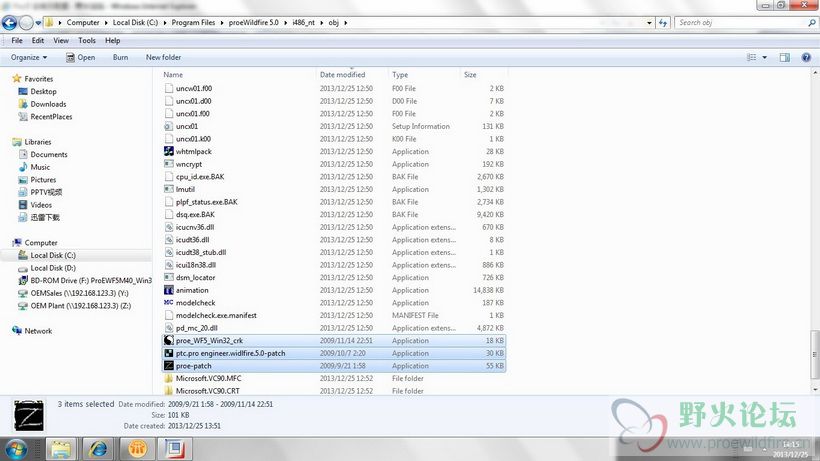
Task: Expand breadcrumb arrow after i486_nt
Action: [322, 22]
